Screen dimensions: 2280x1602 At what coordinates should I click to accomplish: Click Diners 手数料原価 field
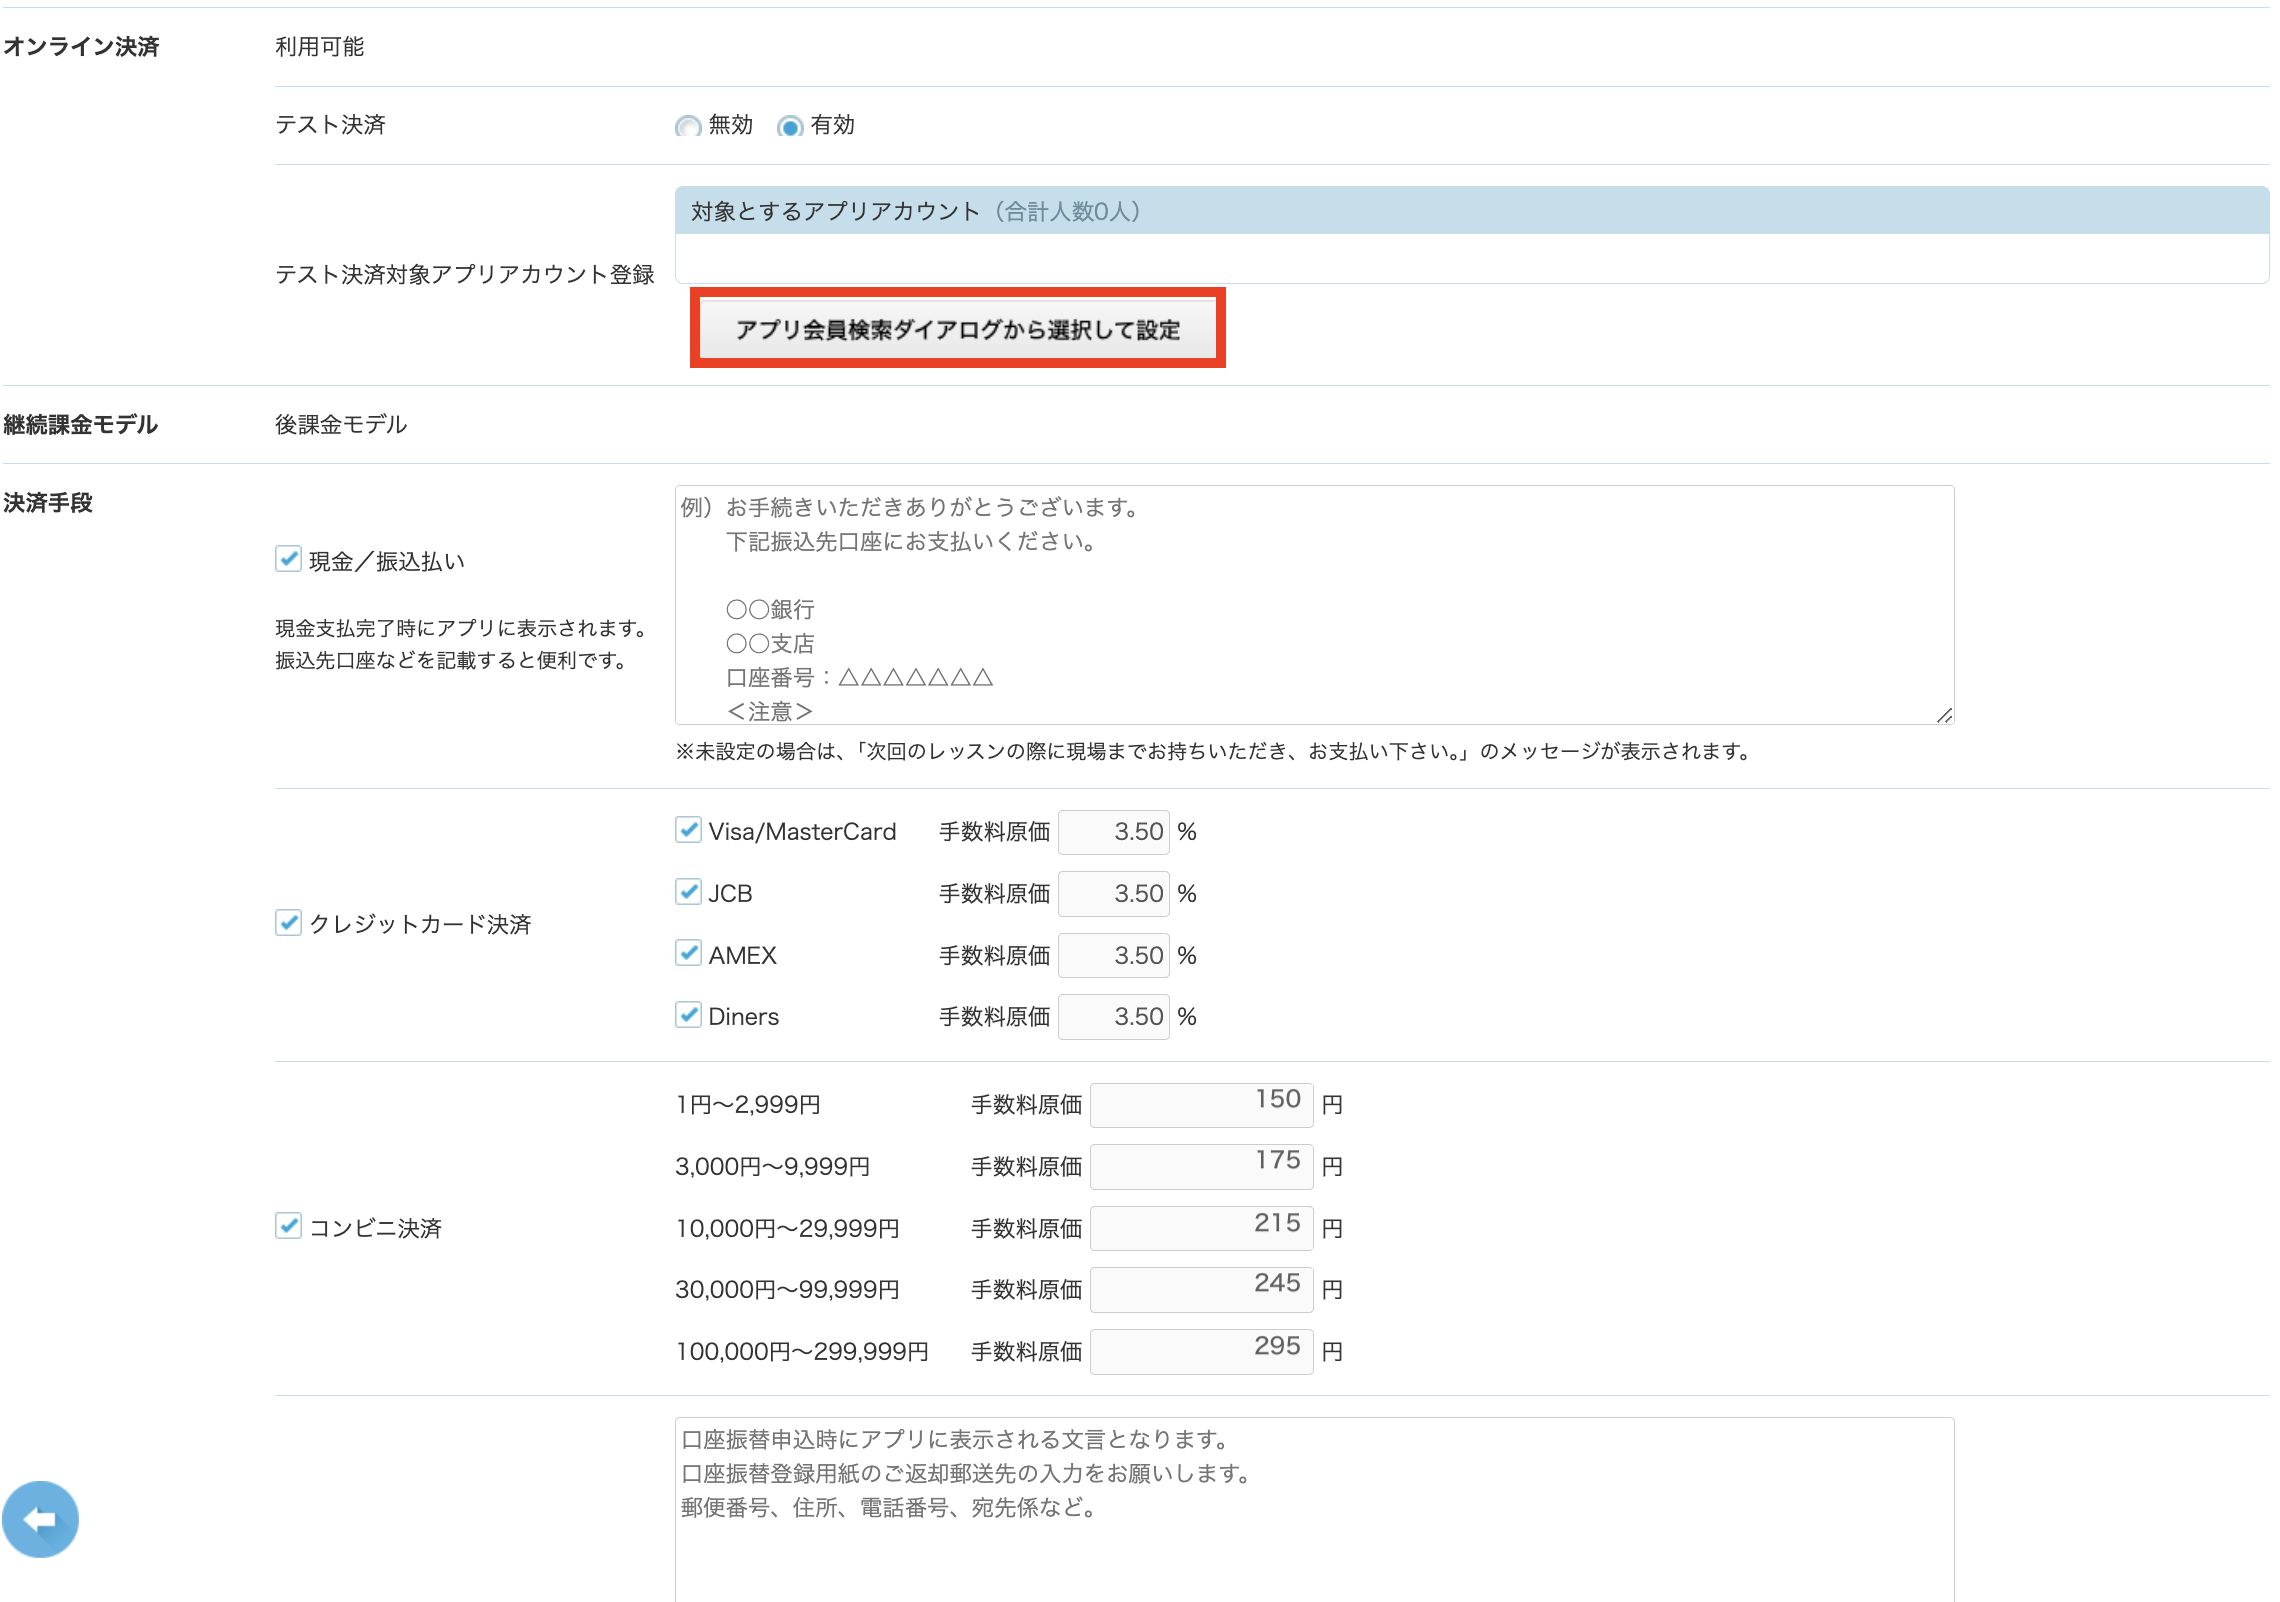coord(1114,1017)
